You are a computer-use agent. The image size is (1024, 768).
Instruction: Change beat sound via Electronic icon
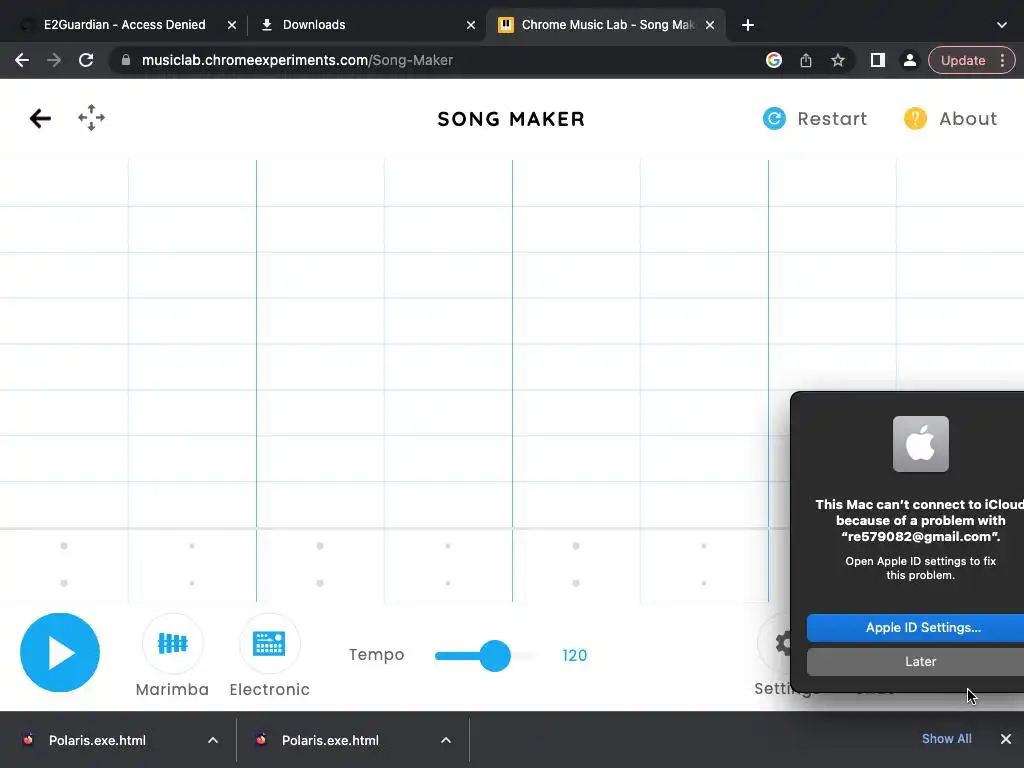tap(269, 644)
